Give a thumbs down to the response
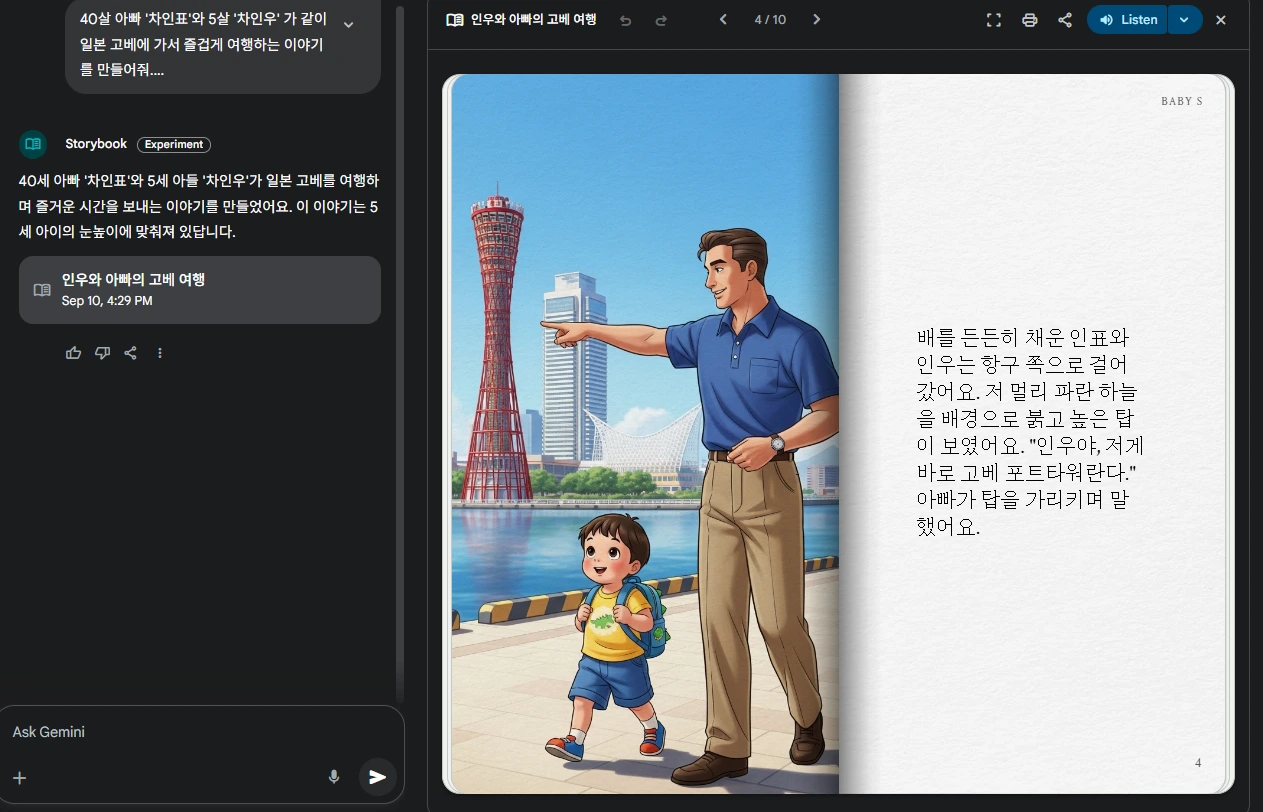Image resolution: width=1263 pixels, height=812 pixels. tap(102, 352)
